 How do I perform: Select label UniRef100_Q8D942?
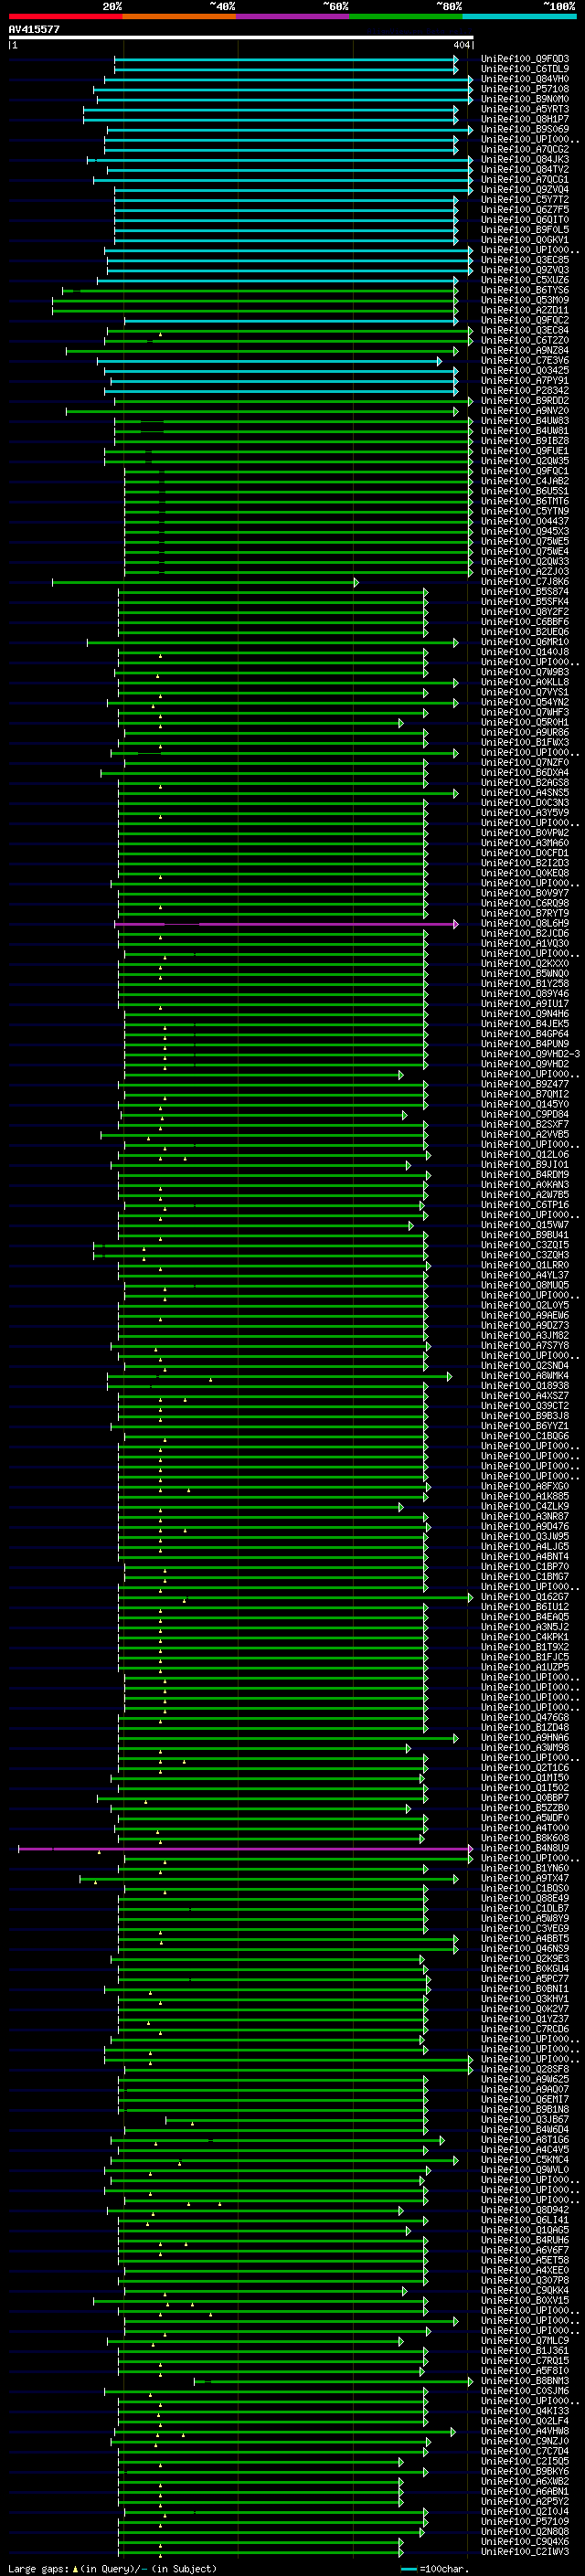point(525,2209)
